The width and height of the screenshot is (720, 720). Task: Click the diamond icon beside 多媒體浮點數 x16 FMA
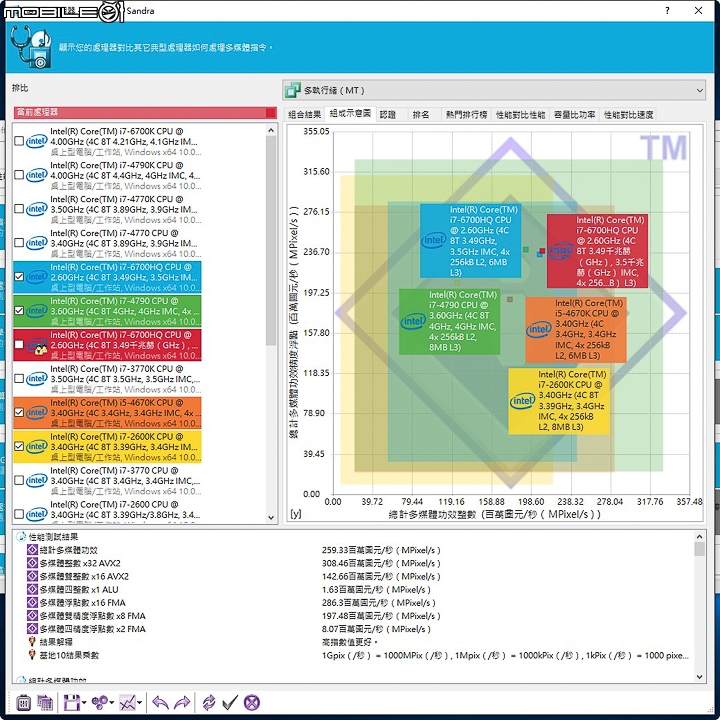(32, 602)
